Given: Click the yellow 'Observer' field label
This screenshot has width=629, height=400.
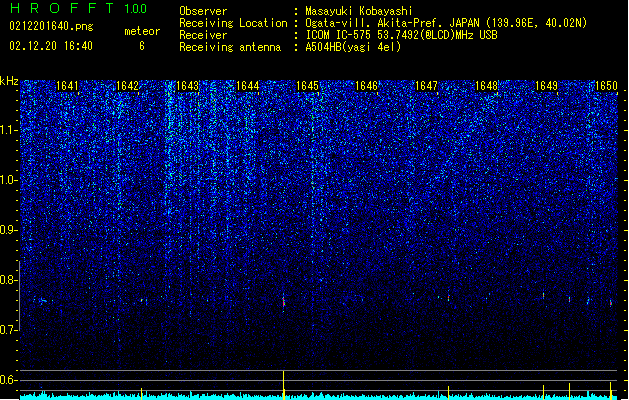Looking at the screenshot, I should click(x=203, y=11).
